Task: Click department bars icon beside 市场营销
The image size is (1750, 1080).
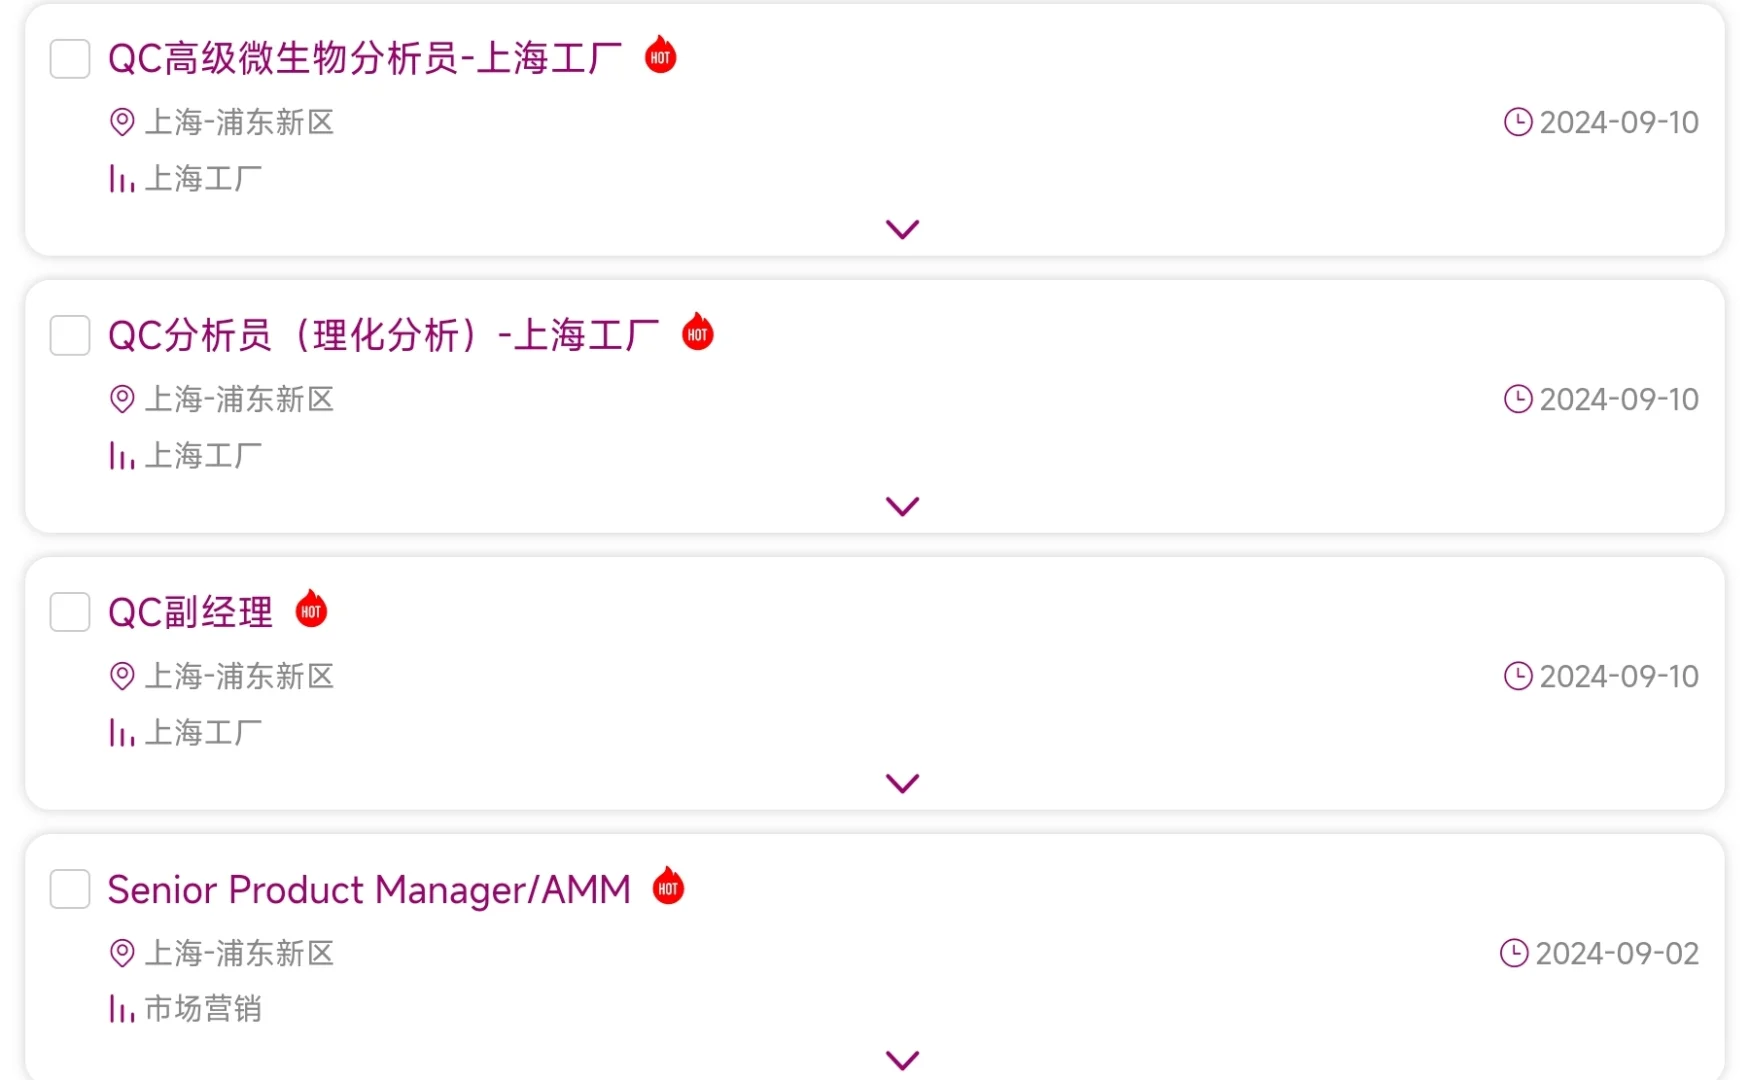Action: pos(122,1009)
